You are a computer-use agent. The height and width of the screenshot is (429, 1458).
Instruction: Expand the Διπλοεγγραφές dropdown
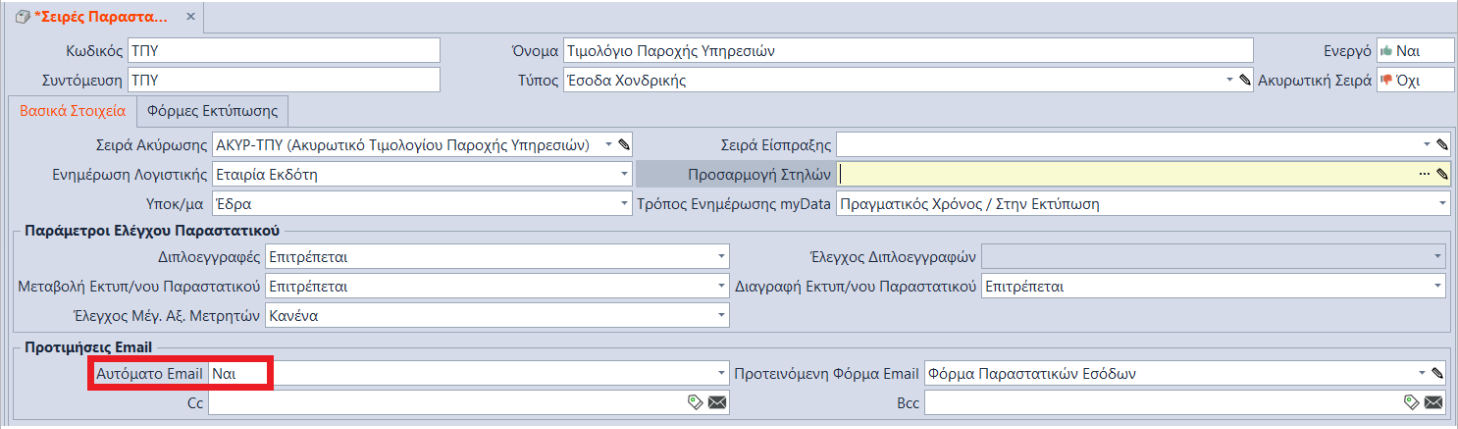(x=723, y=257)
